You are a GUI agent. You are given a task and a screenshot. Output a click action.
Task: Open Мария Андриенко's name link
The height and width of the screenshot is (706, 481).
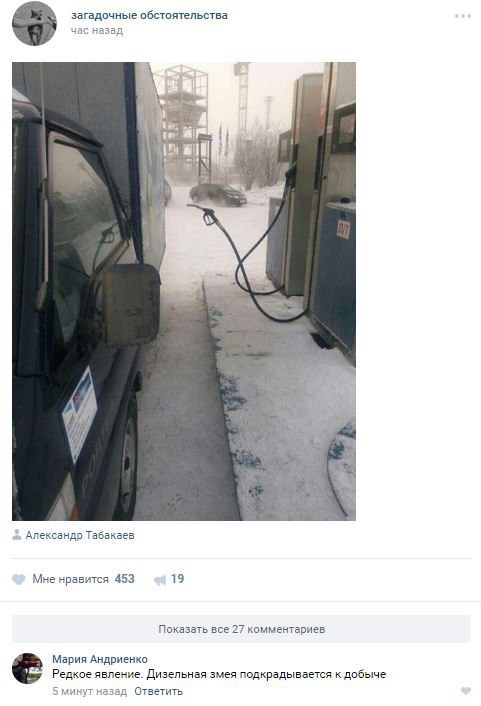pos(100,659)
